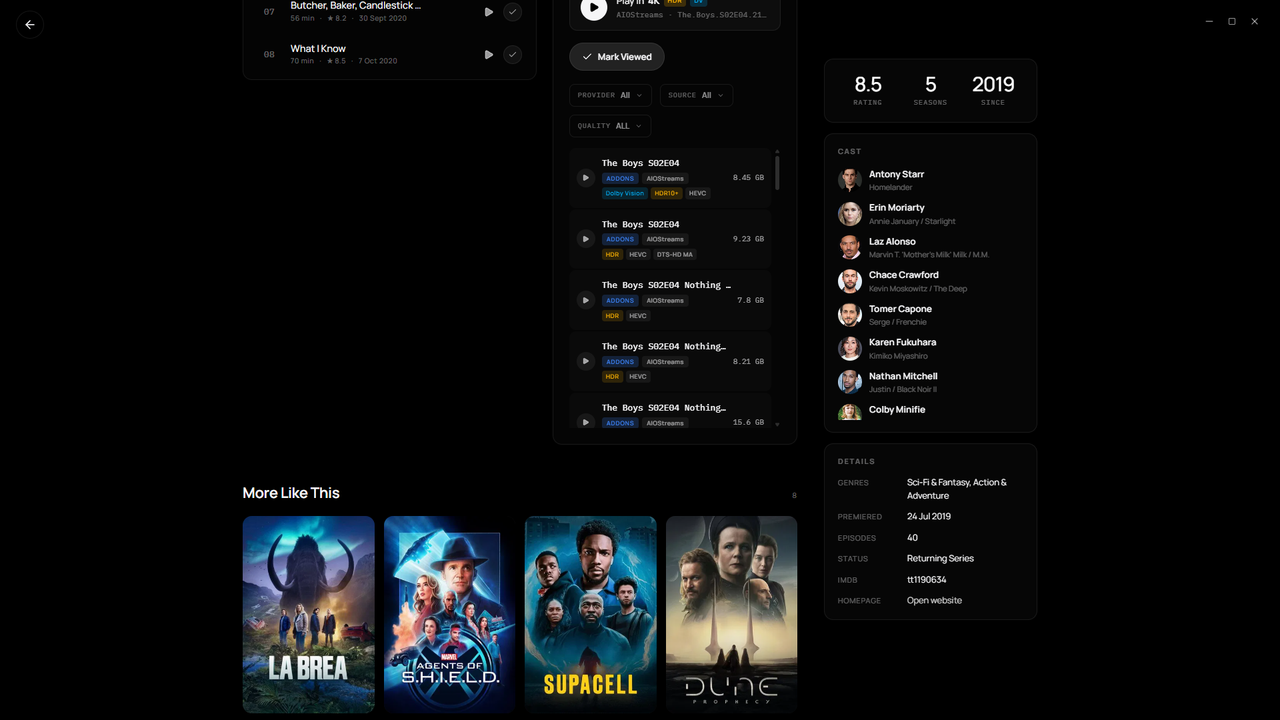Click the large Play in 4K play icon
Image resolution: width=1280 pixels, height=720 pixels.
594,8
